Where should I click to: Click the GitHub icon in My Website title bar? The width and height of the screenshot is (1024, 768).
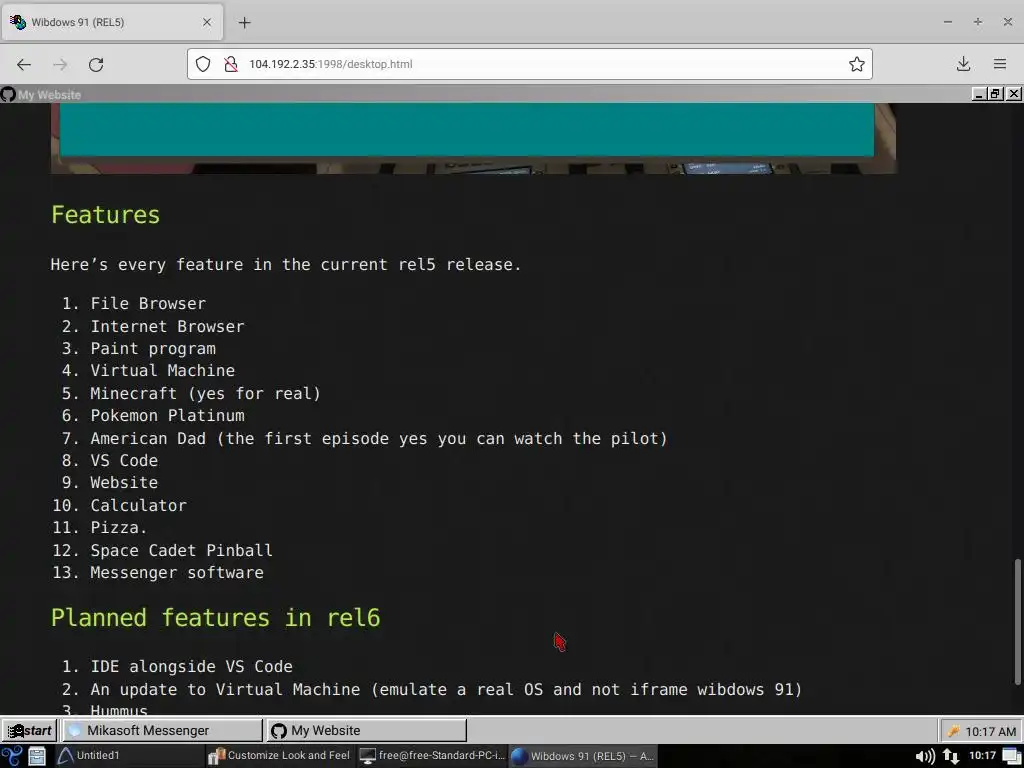pos(8,95)
